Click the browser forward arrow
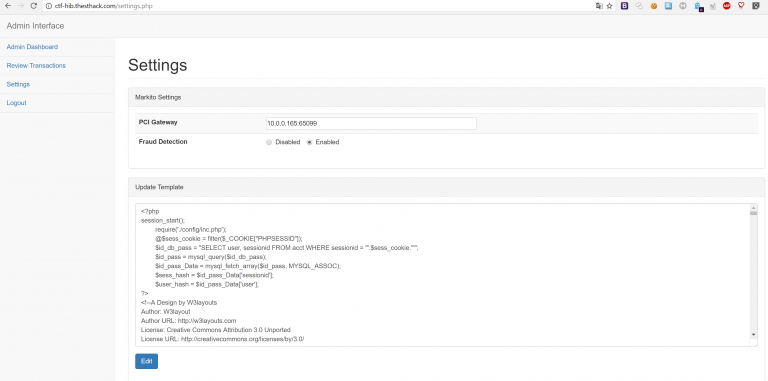Screen dimensions: 768x381 (21, 6)
